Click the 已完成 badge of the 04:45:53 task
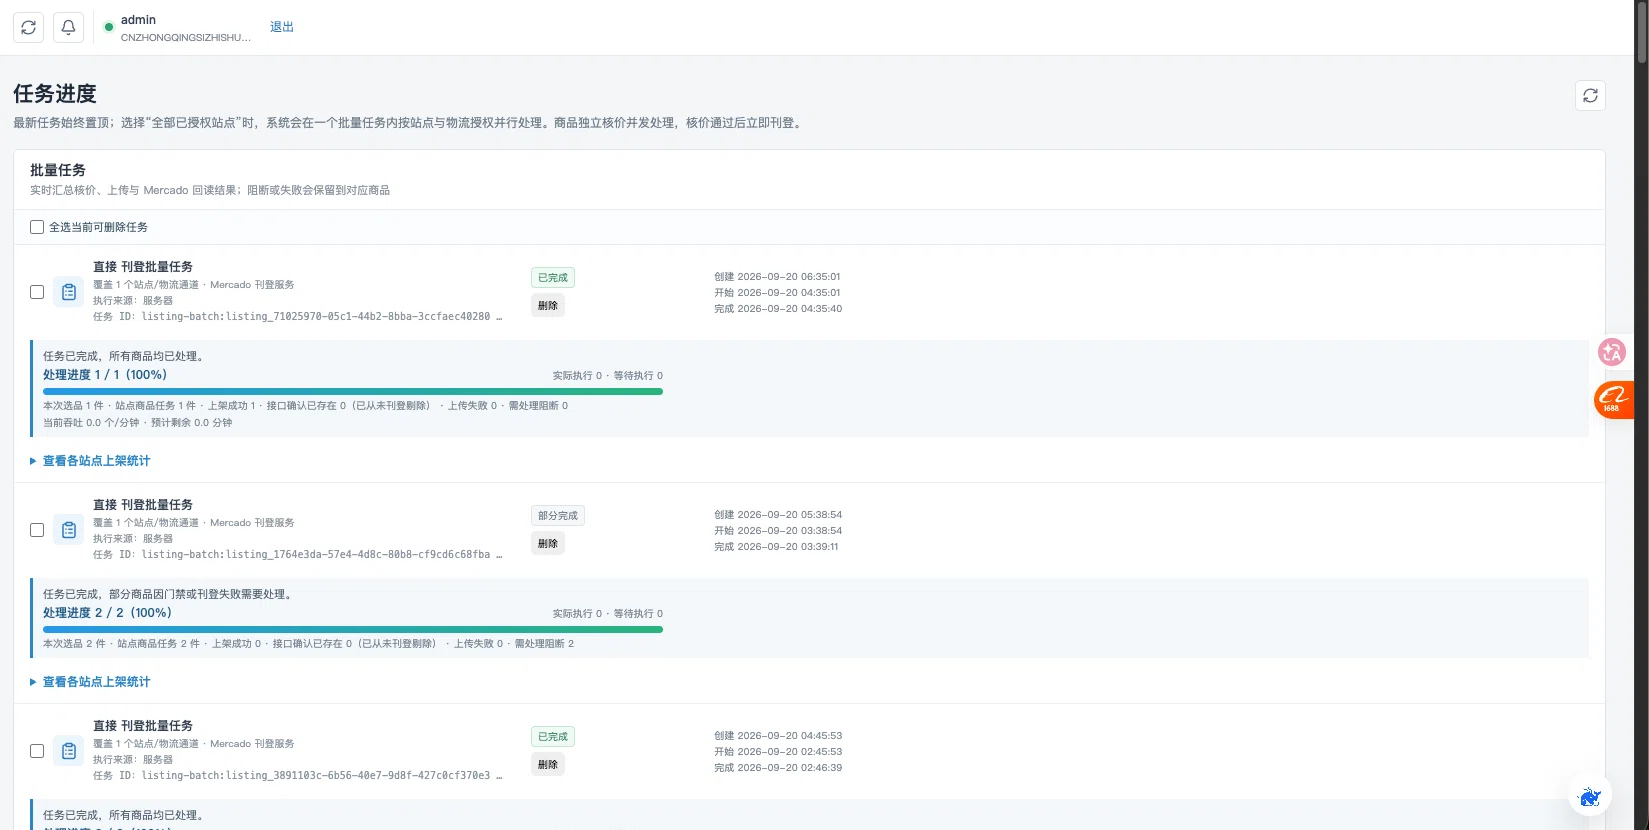Image resolution: width=1649 pixels, height=830 pixels. click(x=553, y=737)
